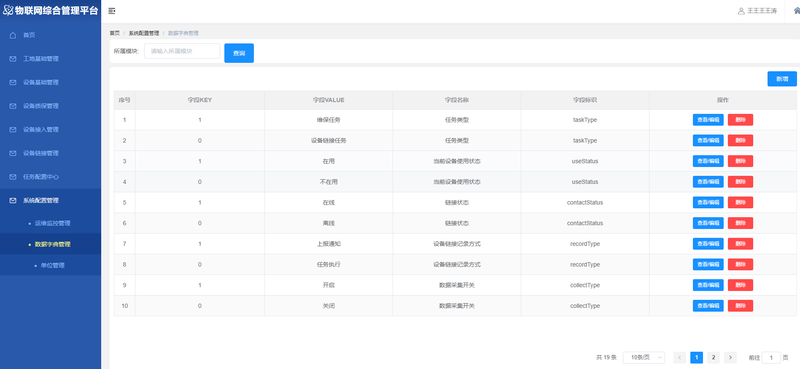Focus the 所属模块 search input field
The width and height of the screenshot is (800, 369).
[182, 51]
